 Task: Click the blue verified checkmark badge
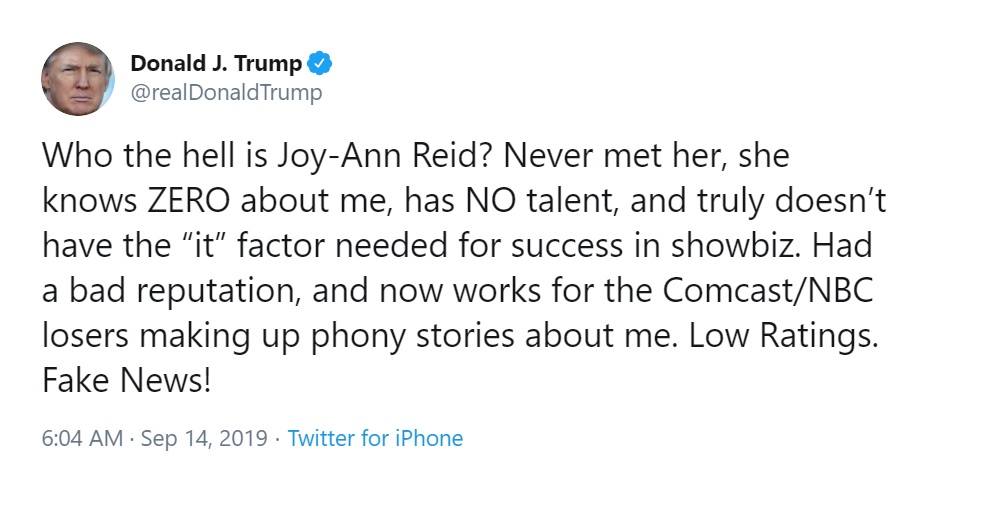(319, 64)
